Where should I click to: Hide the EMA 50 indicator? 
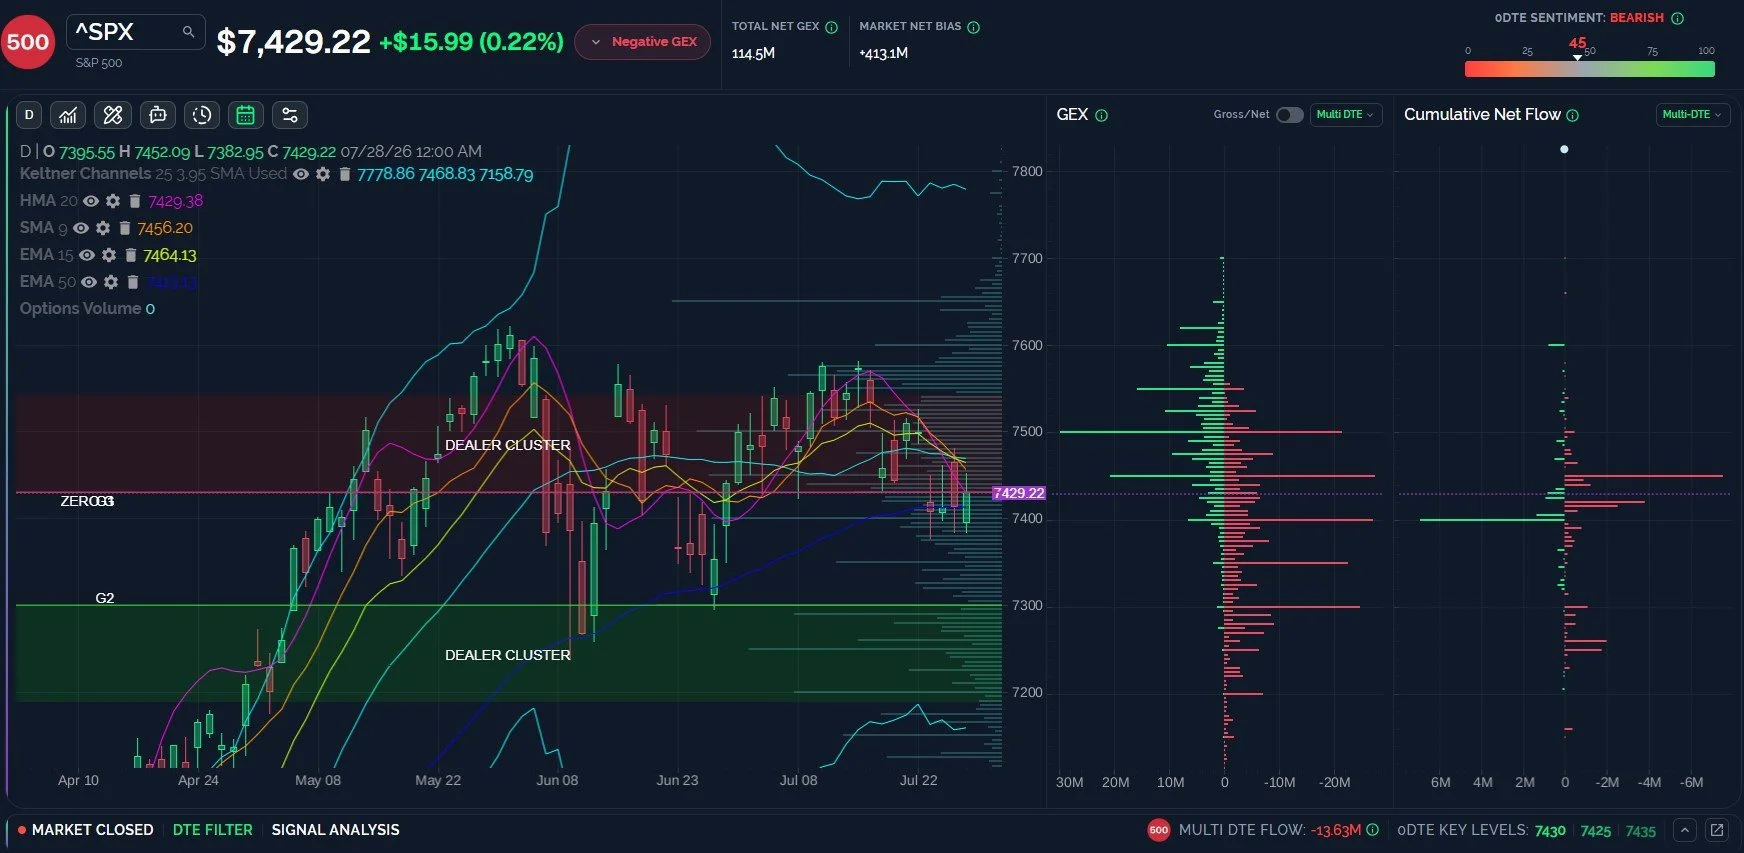(x=89, y=282)
